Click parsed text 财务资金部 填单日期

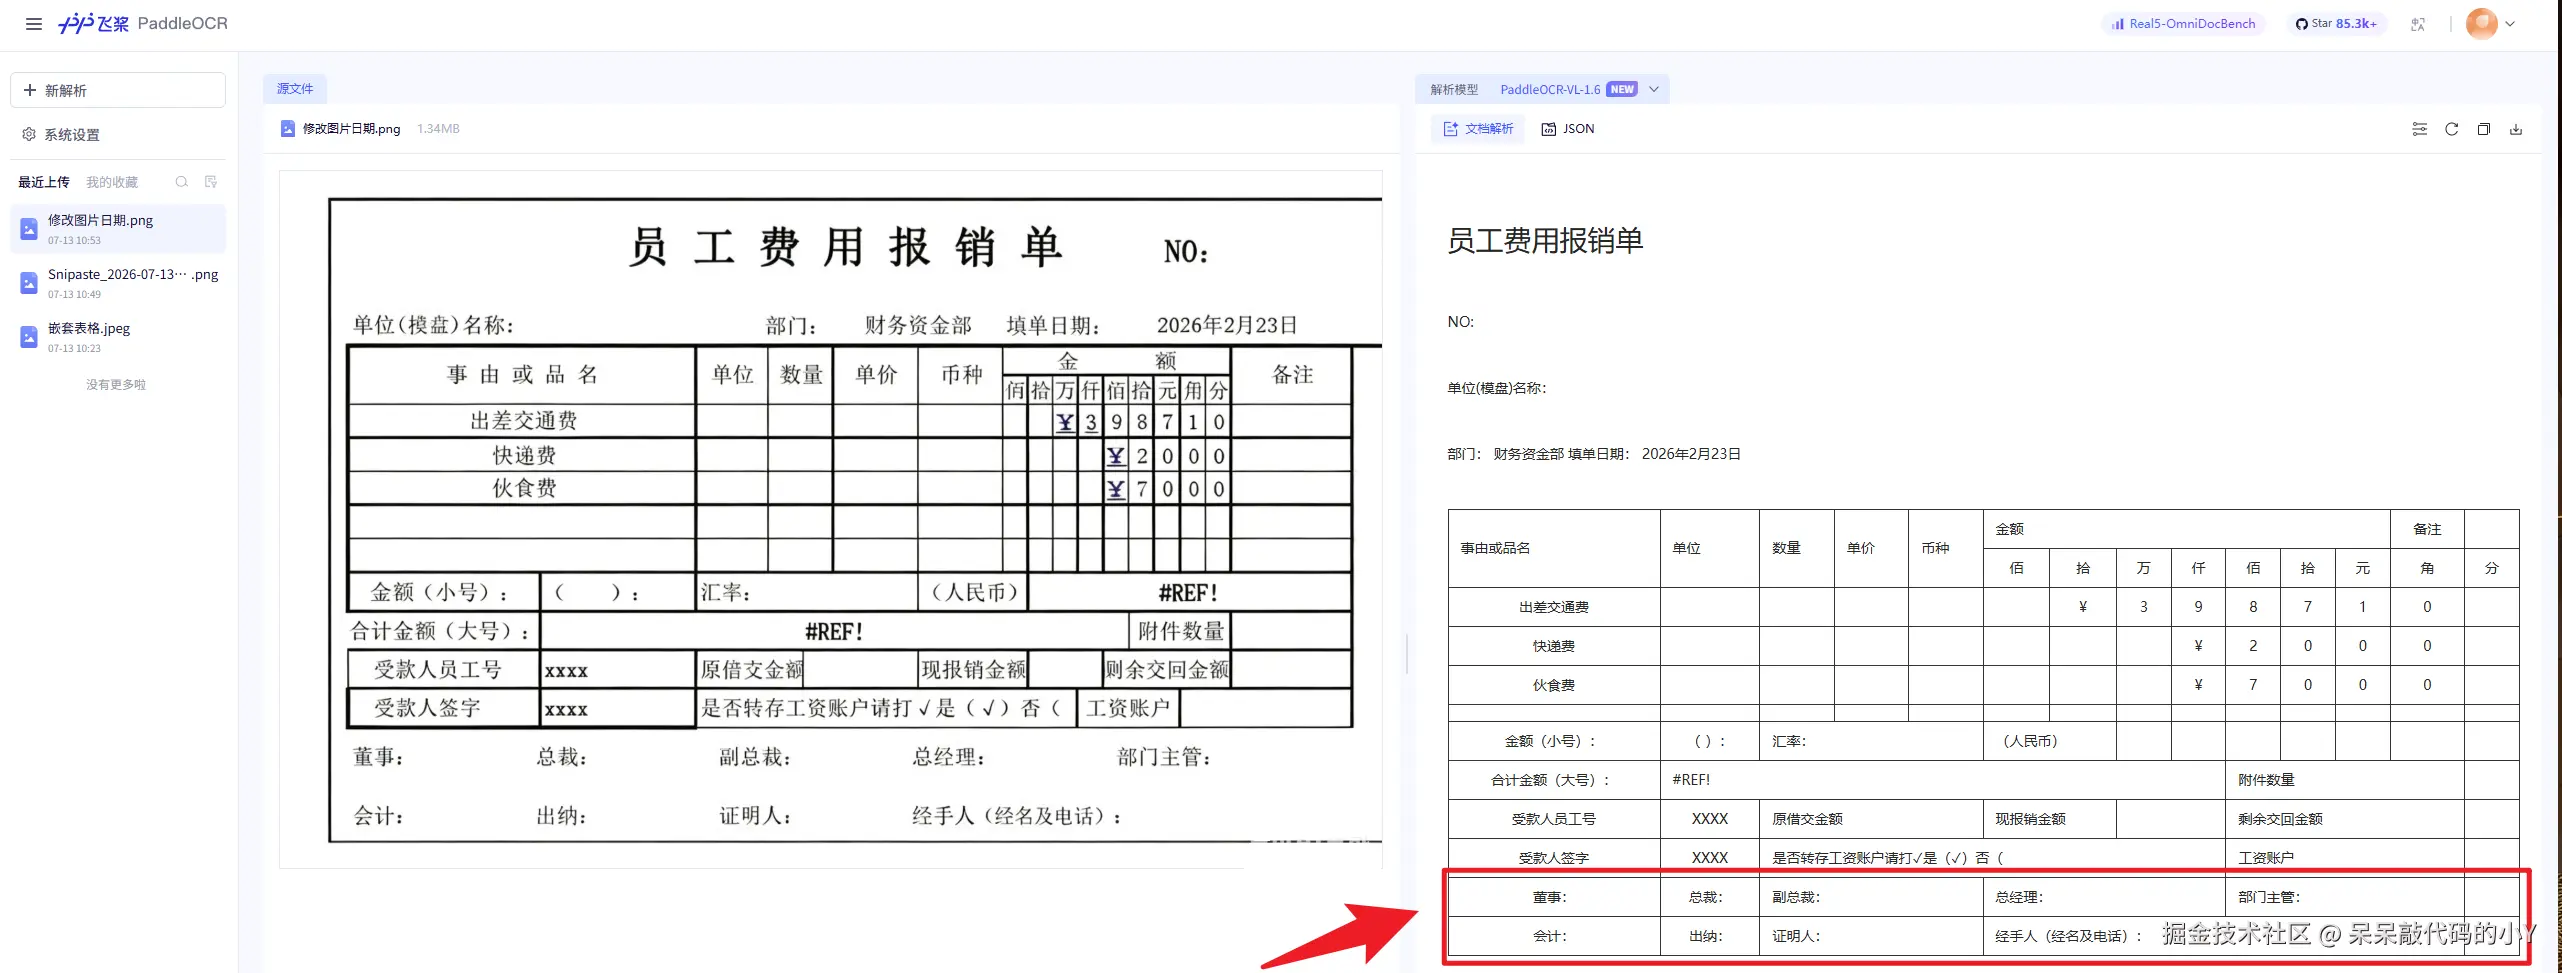pos(1561,454)
